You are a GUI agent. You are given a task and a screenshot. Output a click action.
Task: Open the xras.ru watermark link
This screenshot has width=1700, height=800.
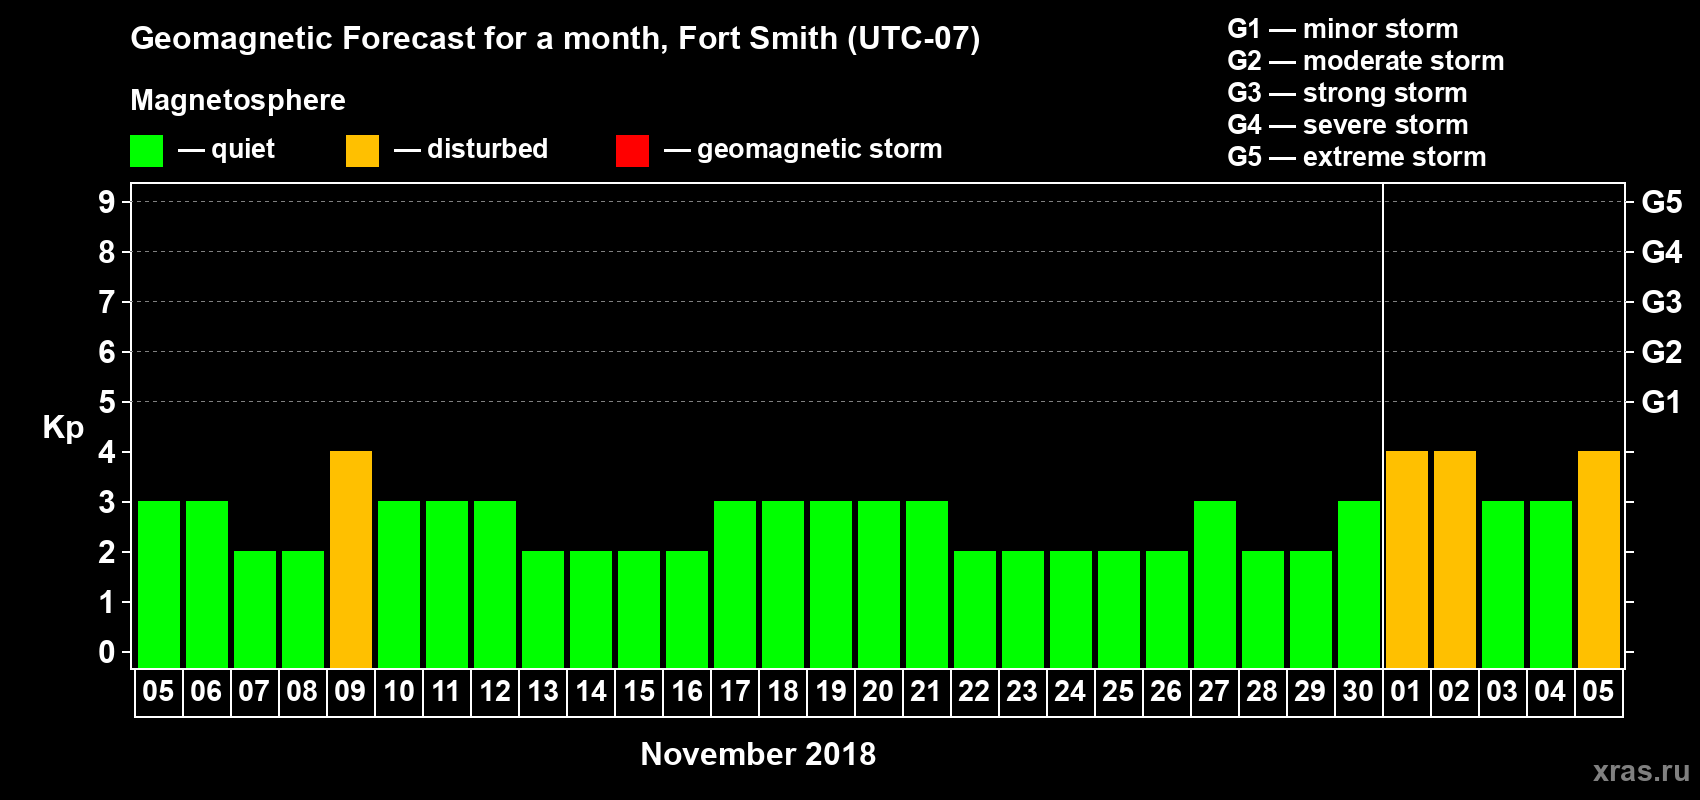(x=1640, y=771)
